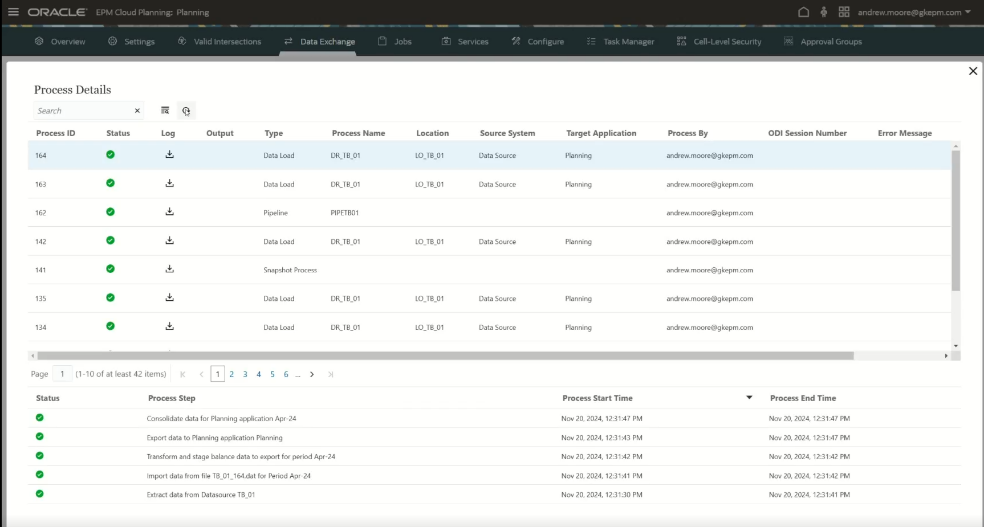Image resolution: width=984 pixels, height=527 pixels.
Task: Go to next page using the arrow
Action: tap(312, 374)
